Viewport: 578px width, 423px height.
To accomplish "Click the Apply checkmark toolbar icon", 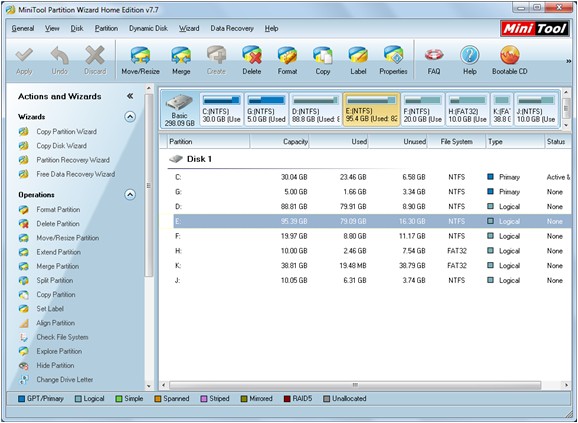I will [24, 56].
